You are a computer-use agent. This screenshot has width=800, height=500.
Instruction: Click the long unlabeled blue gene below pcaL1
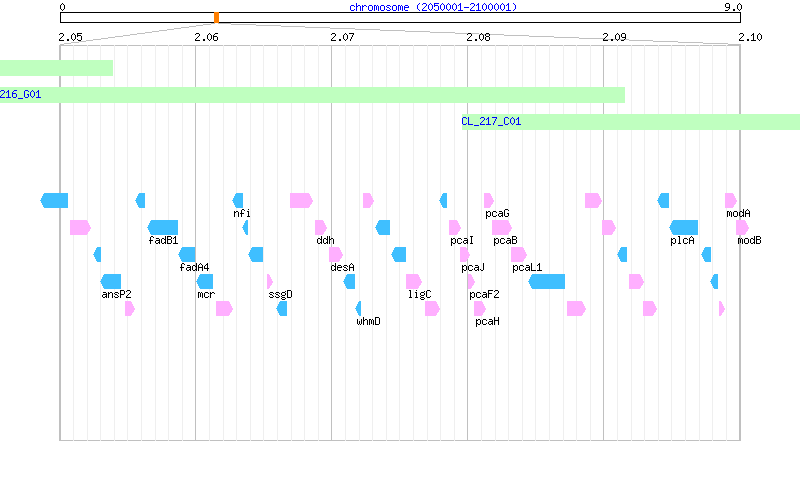pos(546,282)
